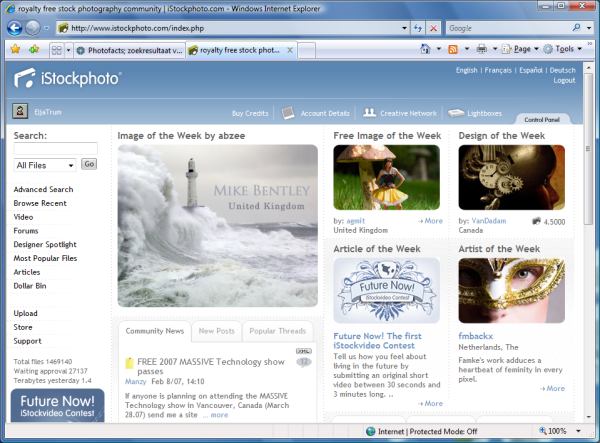Click the Print icon in command bar

[481, 49]
